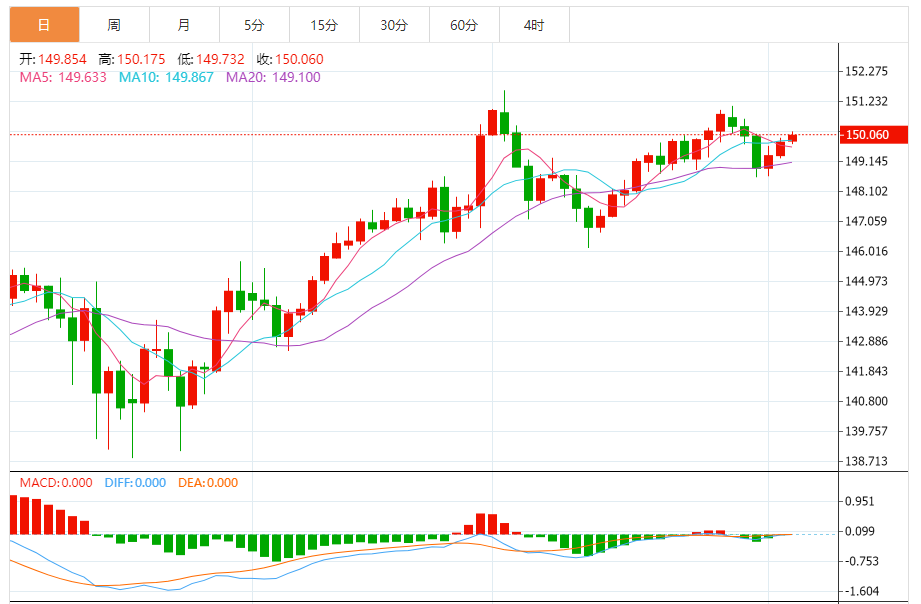Click the 141.843 price axis label
The image size is (921, 604).
coord(866,371)
